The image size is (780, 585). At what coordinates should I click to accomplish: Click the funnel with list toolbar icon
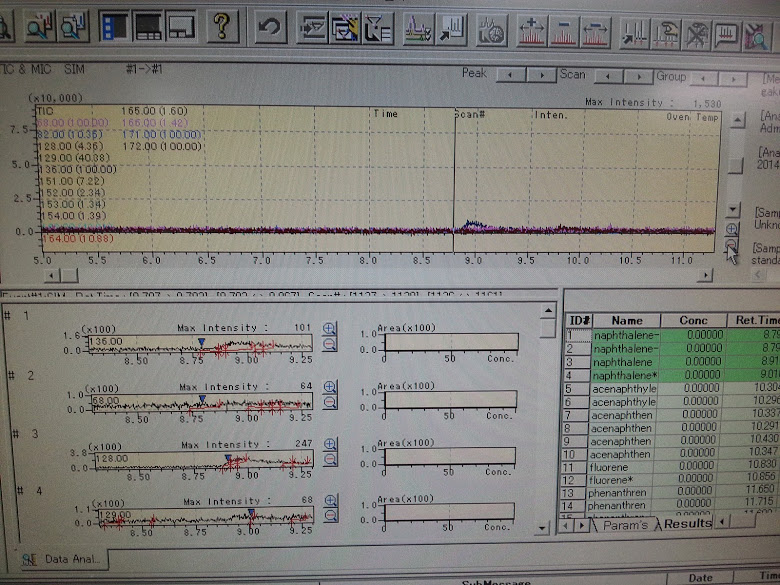tap(378, 28)
